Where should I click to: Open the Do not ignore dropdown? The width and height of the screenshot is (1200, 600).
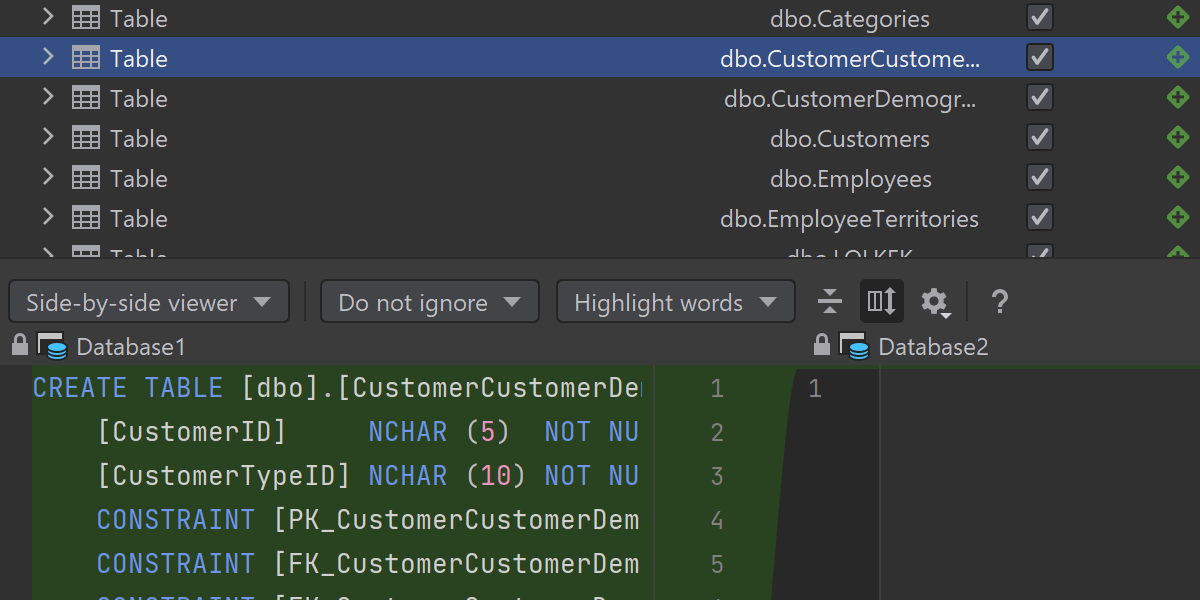(x=429, y=302)
